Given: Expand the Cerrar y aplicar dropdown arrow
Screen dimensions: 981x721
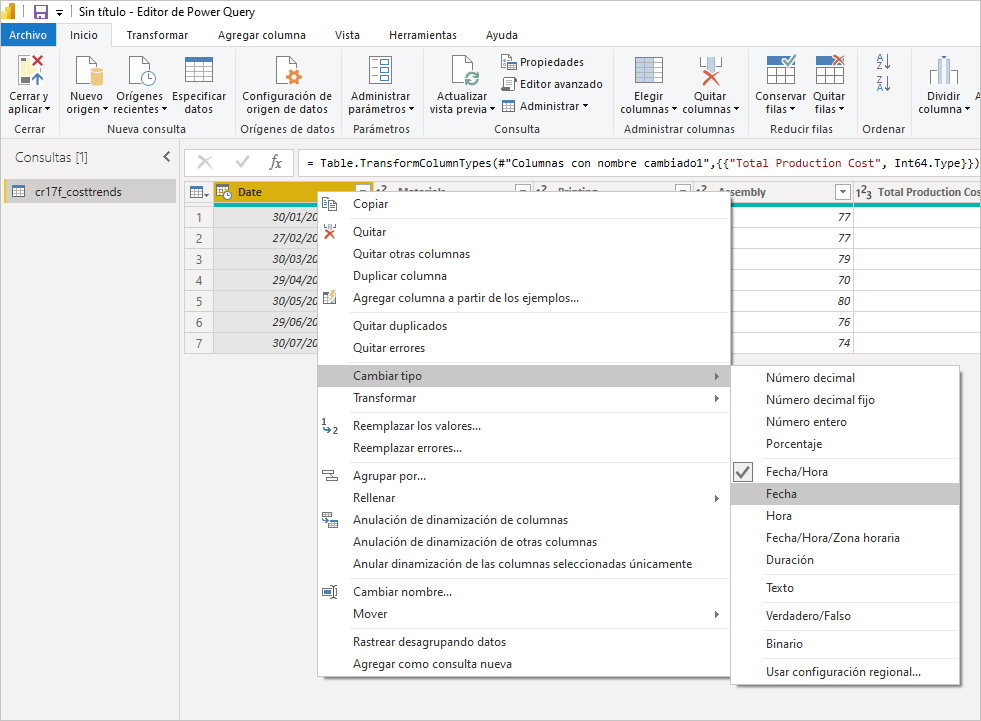Looking at the screenshot, I should point(47,109).
